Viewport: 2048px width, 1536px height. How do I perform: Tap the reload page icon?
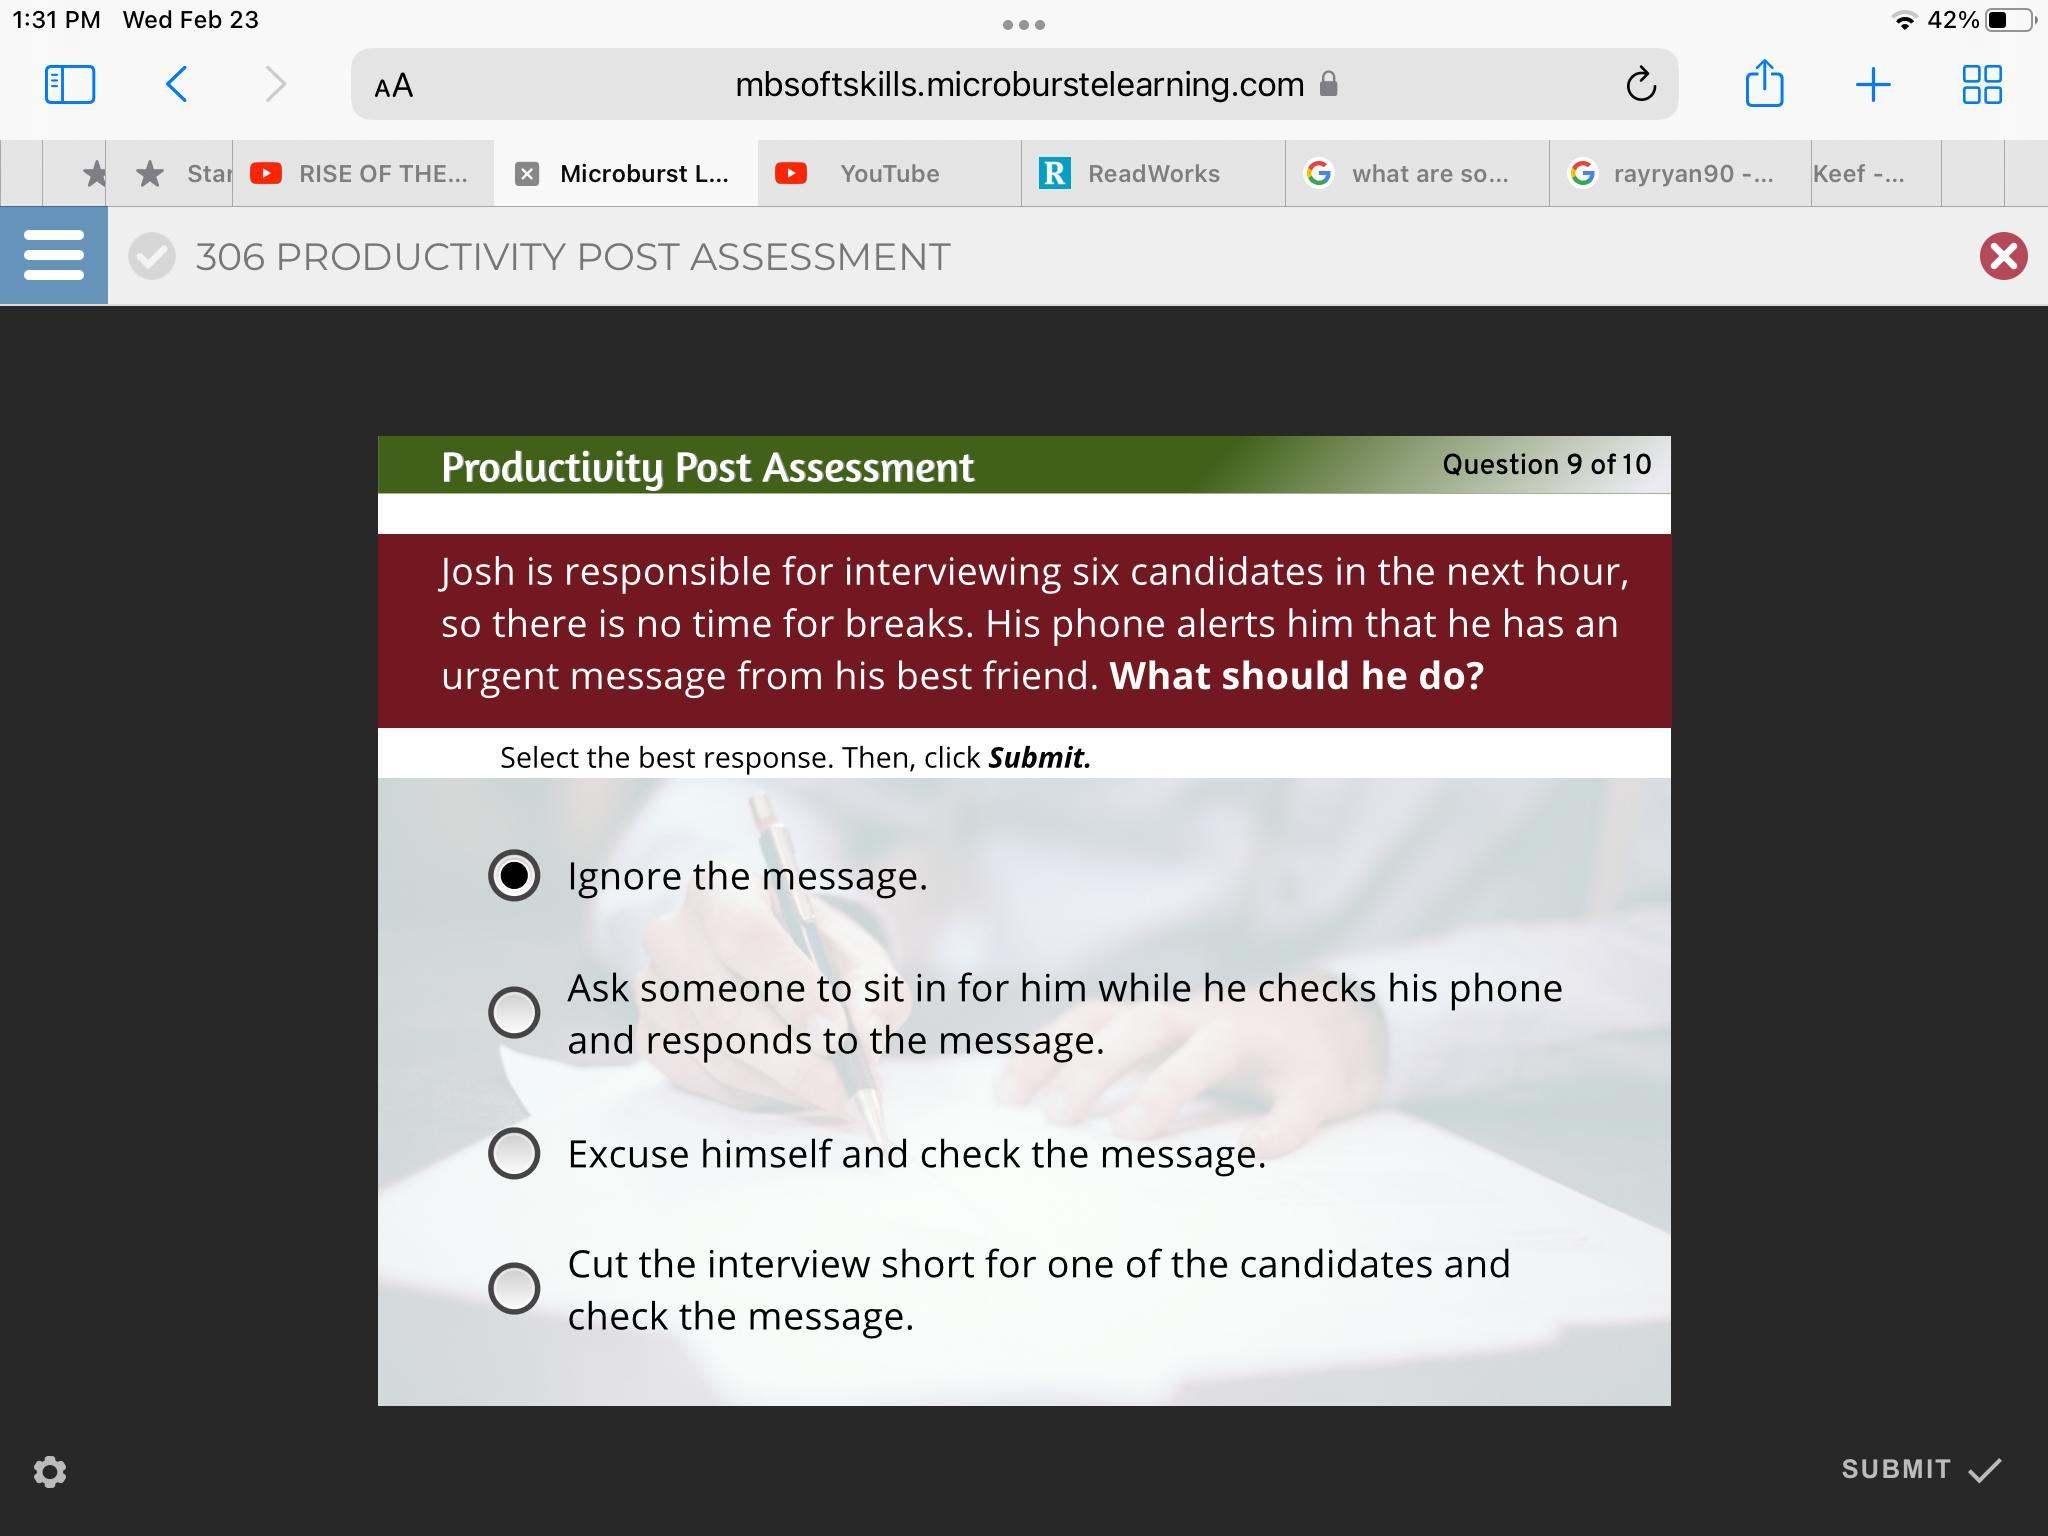coord(1640,84)
